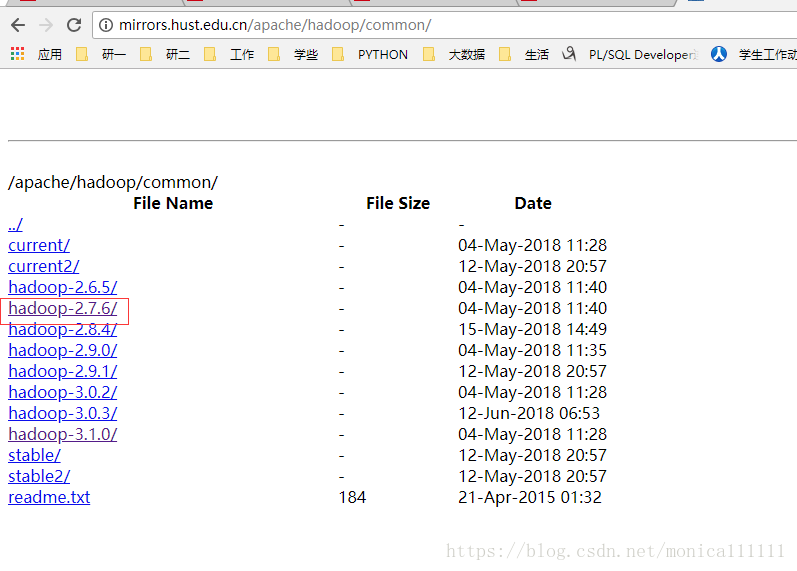Open the 生活 bookmark folder
Screen dimensions: 797x571
click(524, 54)
